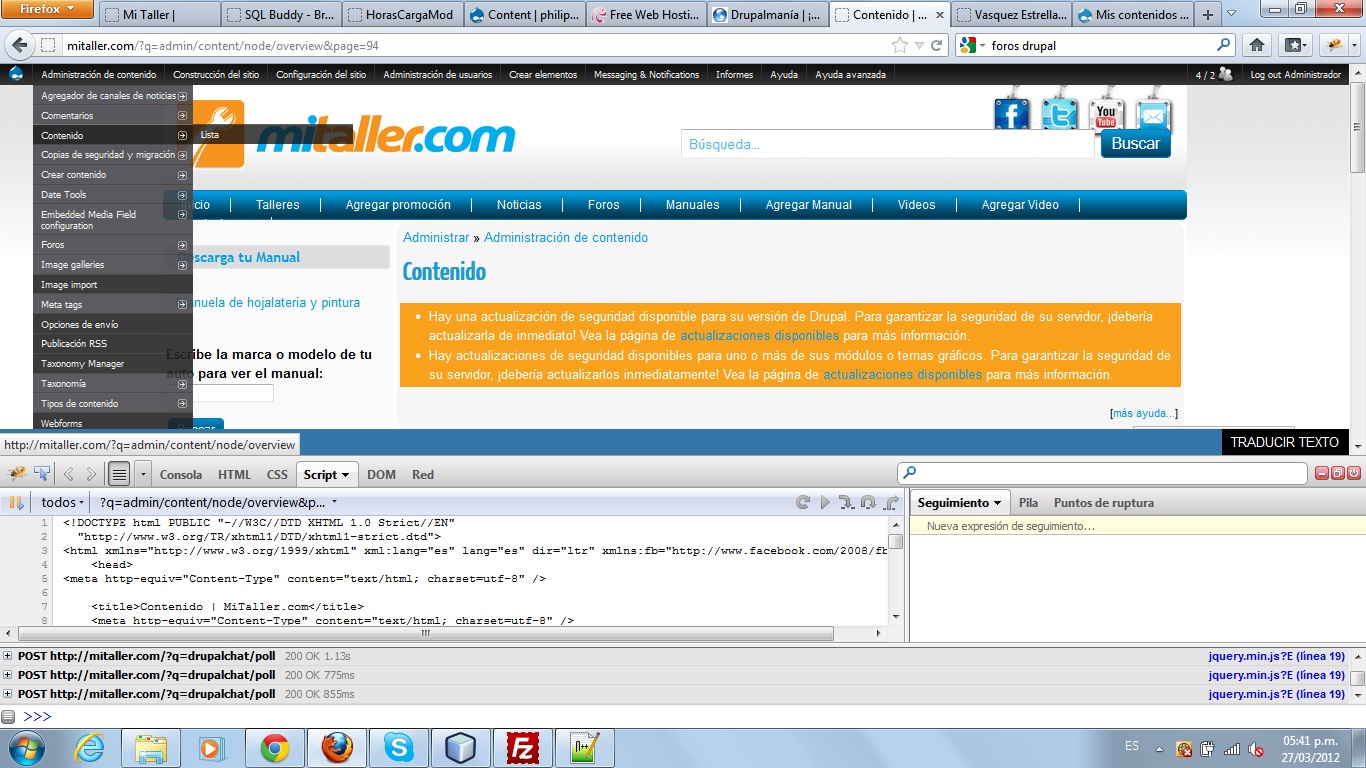Detach Firebug into a new window
The image size is (1366, 768).
coord(1338,473)
